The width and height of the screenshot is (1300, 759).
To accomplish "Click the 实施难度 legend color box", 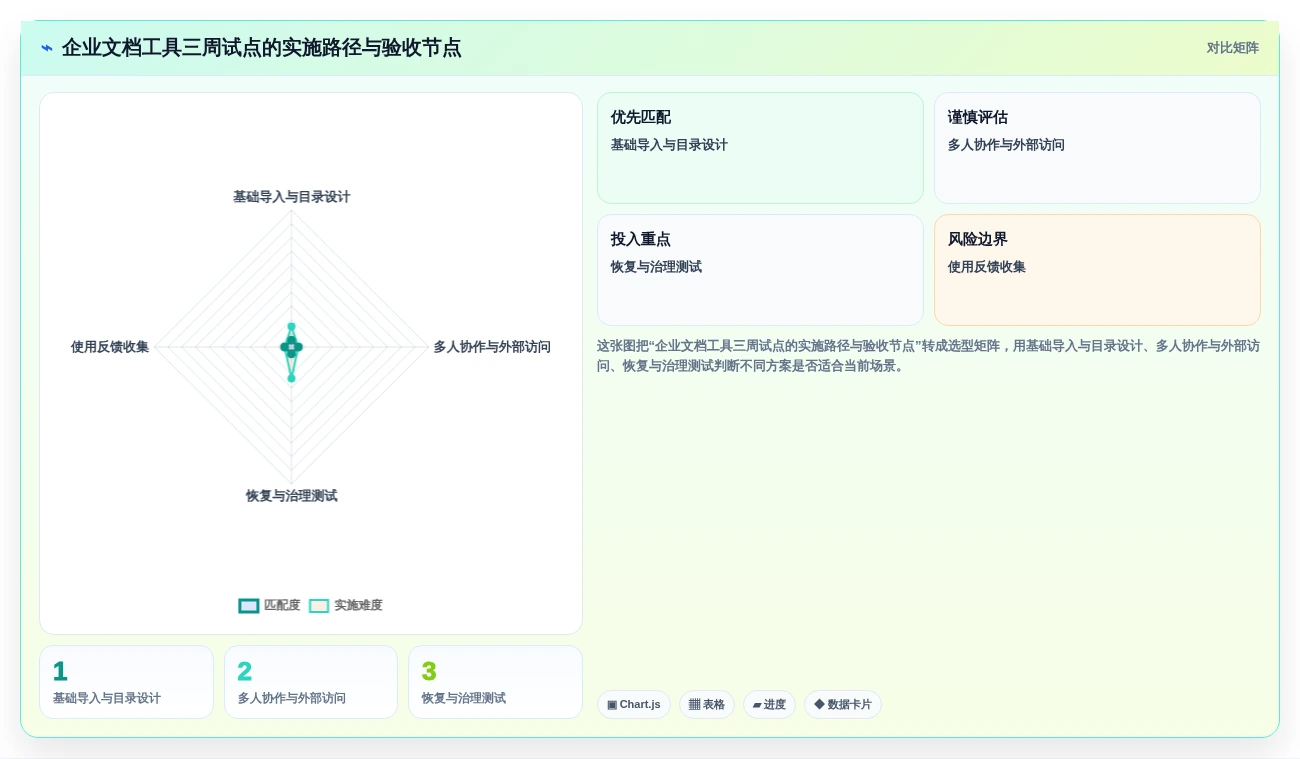I will click(x=319, y=606).
